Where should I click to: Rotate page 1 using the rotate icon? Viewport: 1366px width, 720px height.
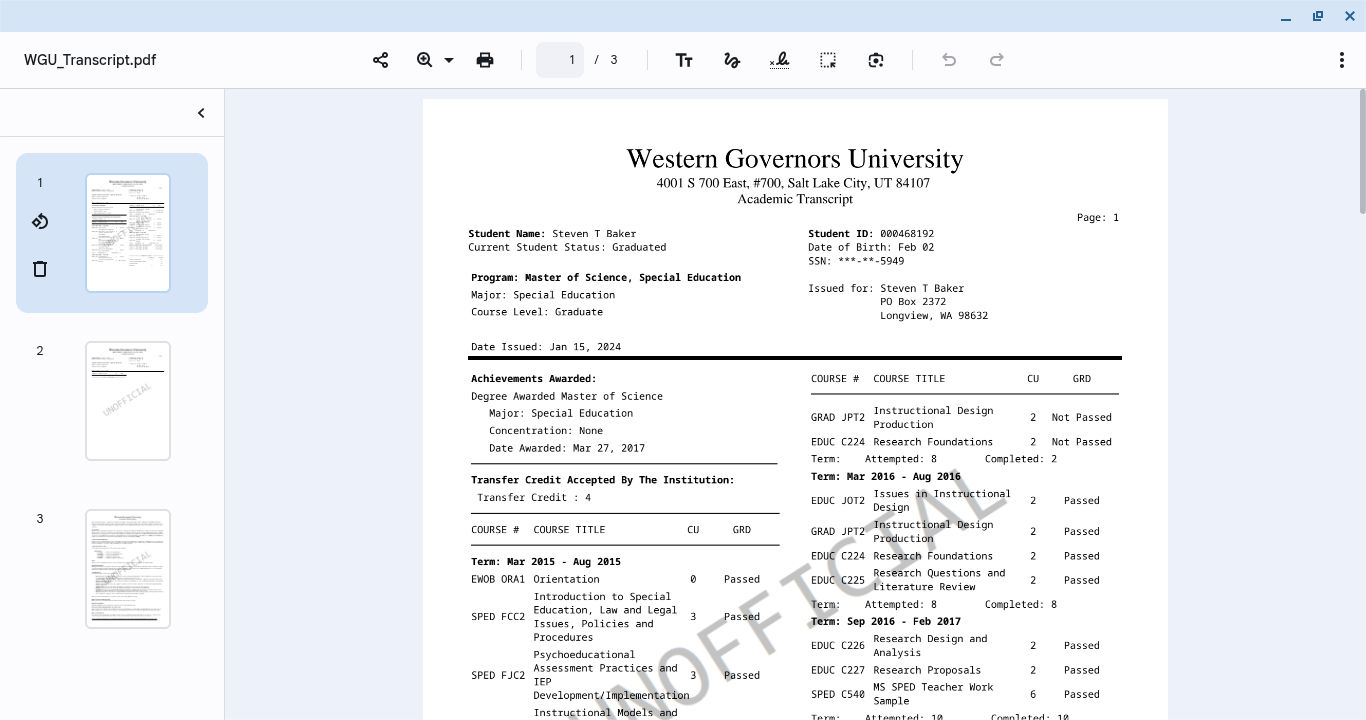(x=40, y=222)
